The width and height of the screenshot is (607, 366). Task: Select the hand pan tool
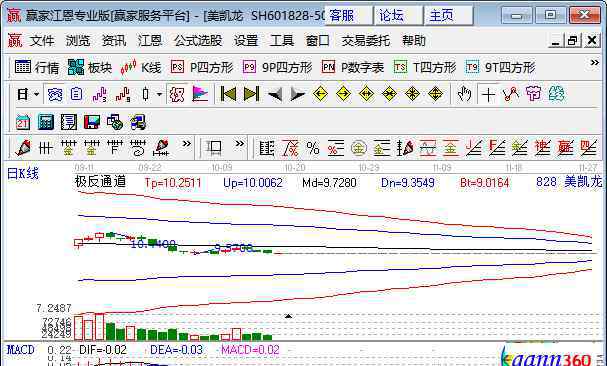click(x=464, y=94)
